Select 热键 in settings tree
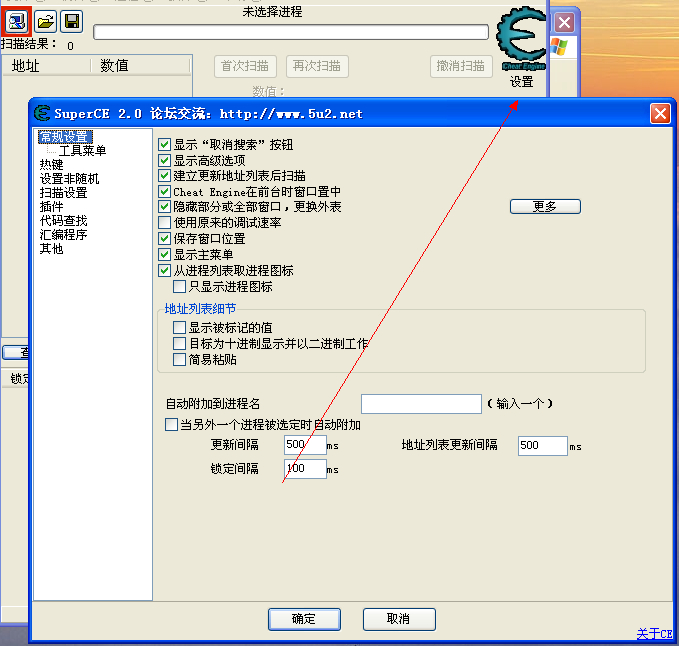679x646 pixels. (x=52, y=165)
